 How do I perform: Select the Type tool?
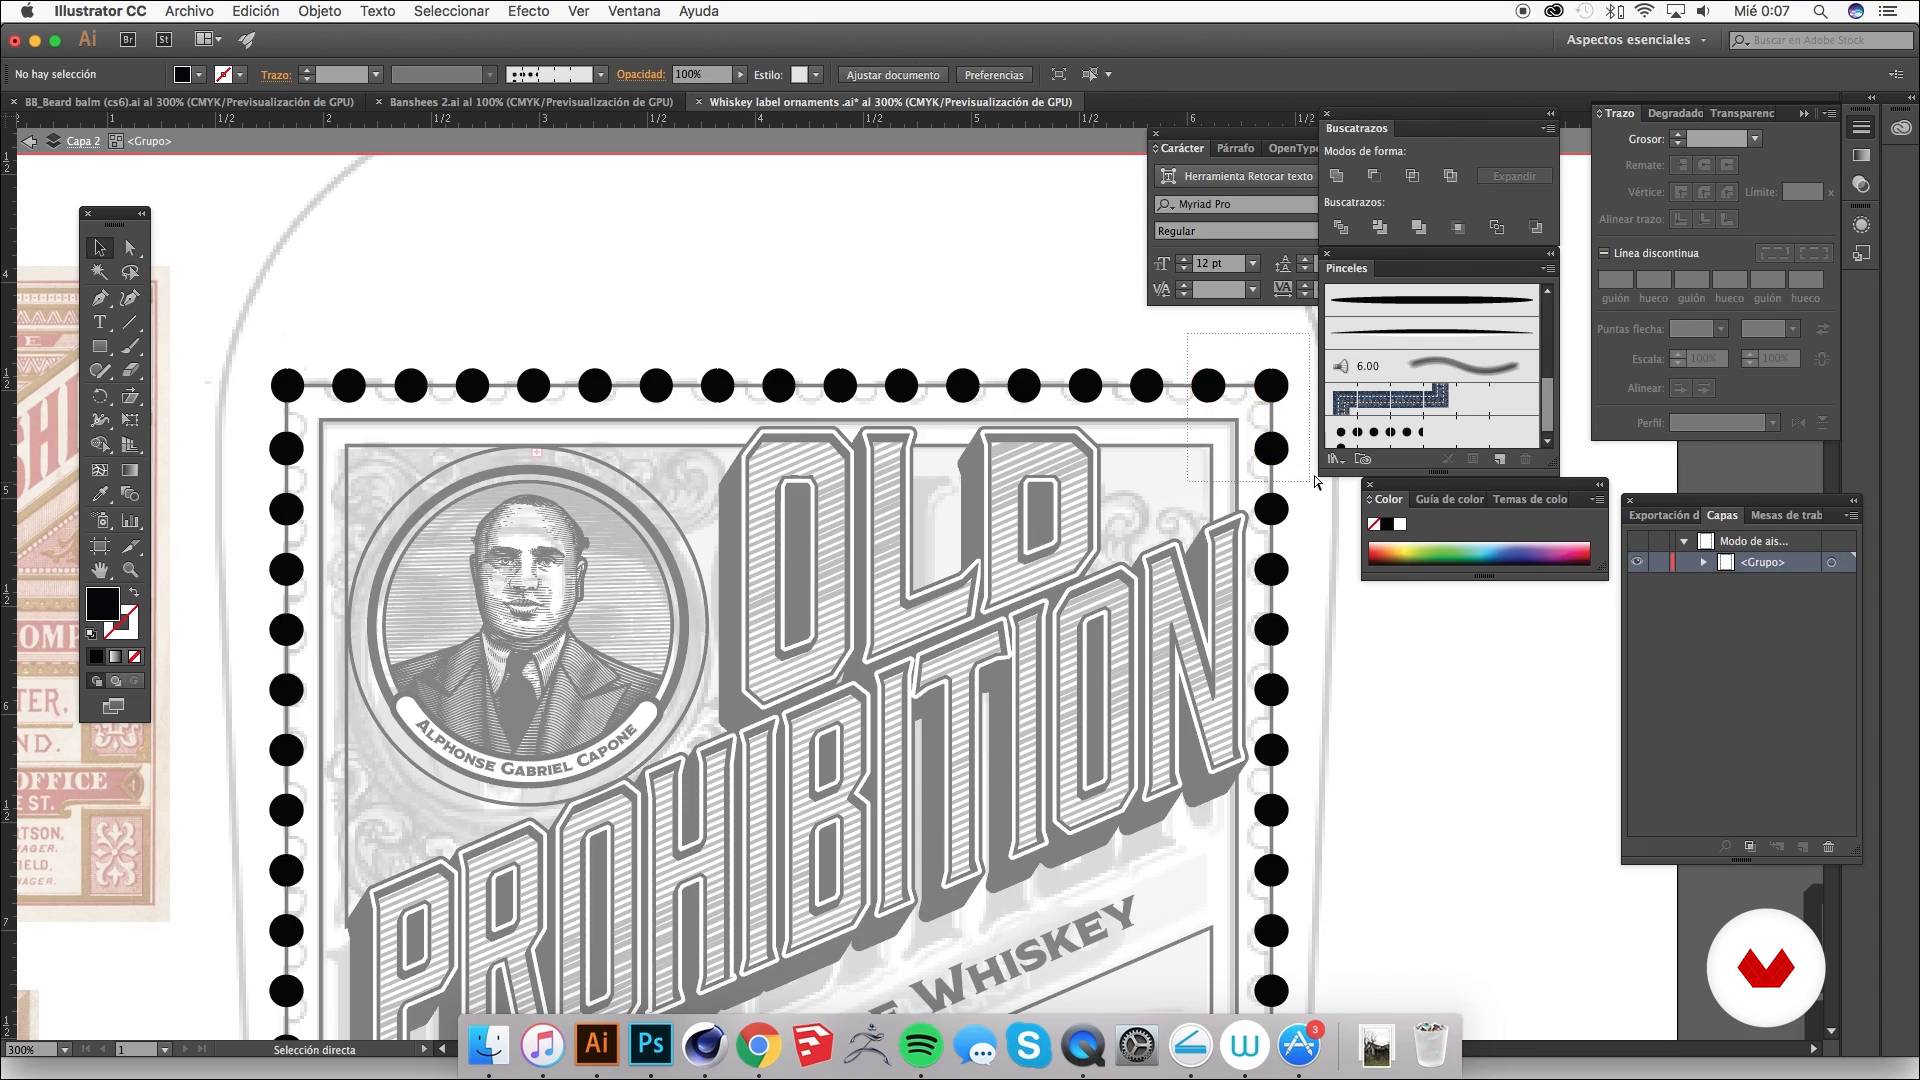tap(100, 322)
